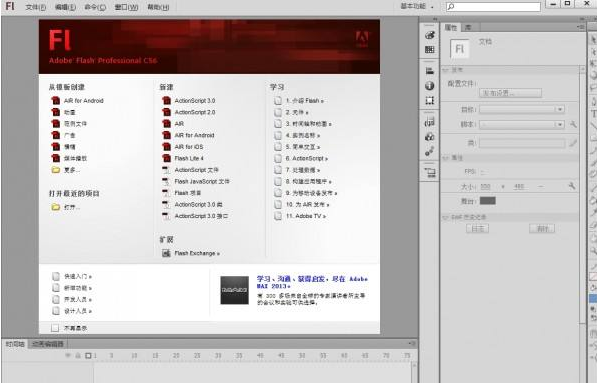
Task: Create new AIR for iOS document
Action: click(183, 147)
